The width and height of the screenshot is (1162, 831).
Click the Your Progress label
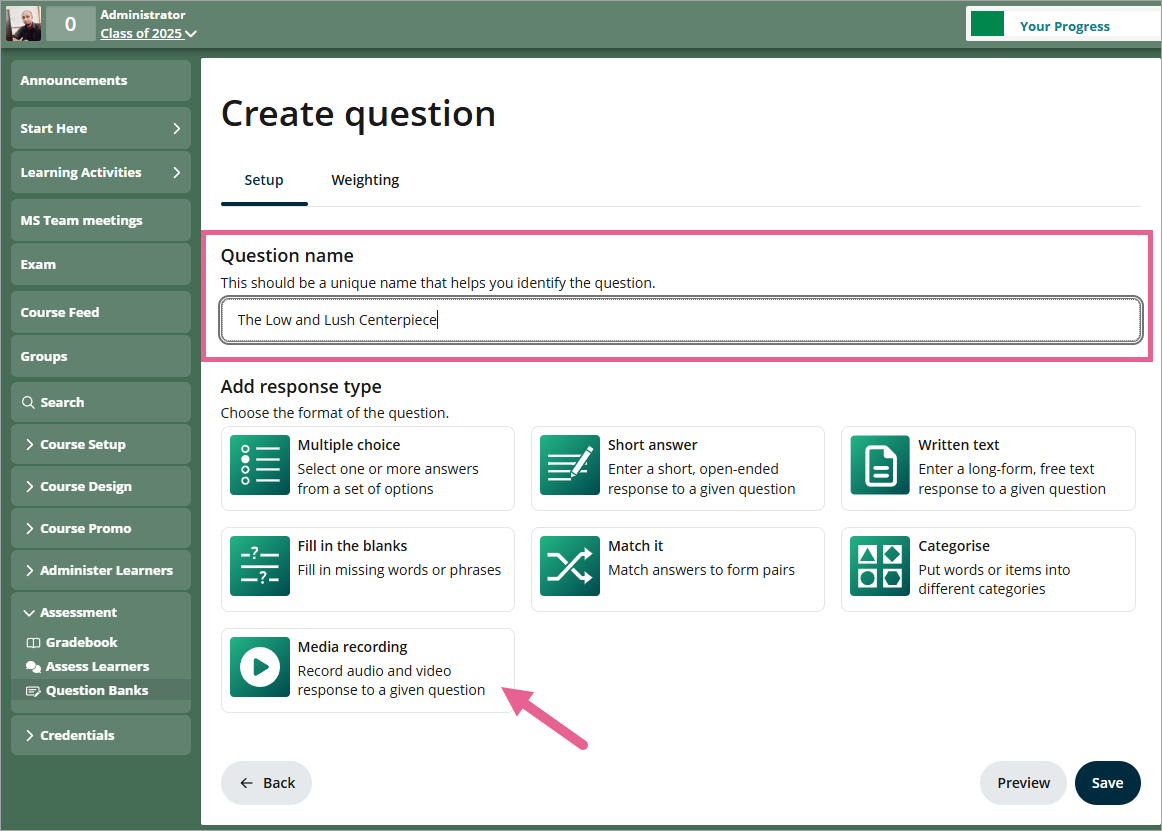[x=1065, y=26]
